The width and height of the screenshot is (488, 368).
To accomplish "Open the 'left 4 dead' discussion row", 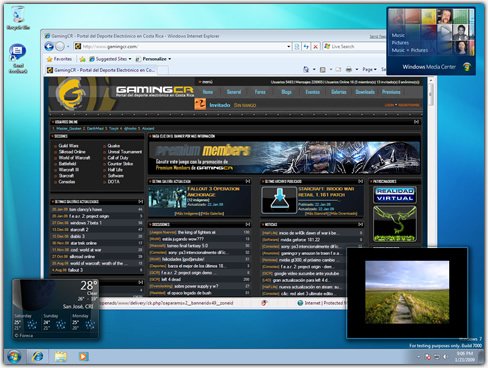I will tap(199, 279).
